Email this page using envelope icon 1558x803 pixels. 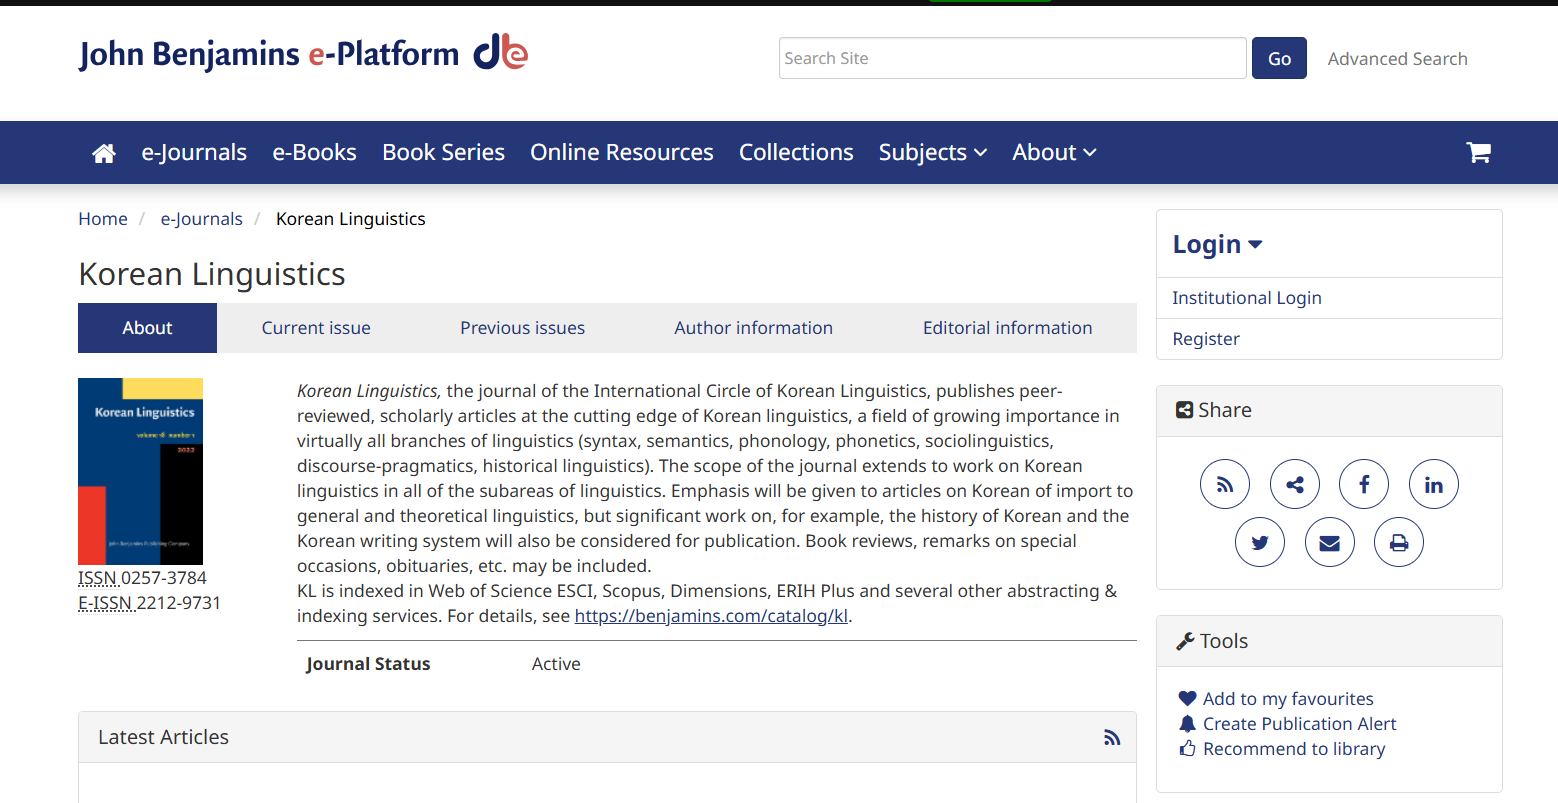(x=1330, y=543)
